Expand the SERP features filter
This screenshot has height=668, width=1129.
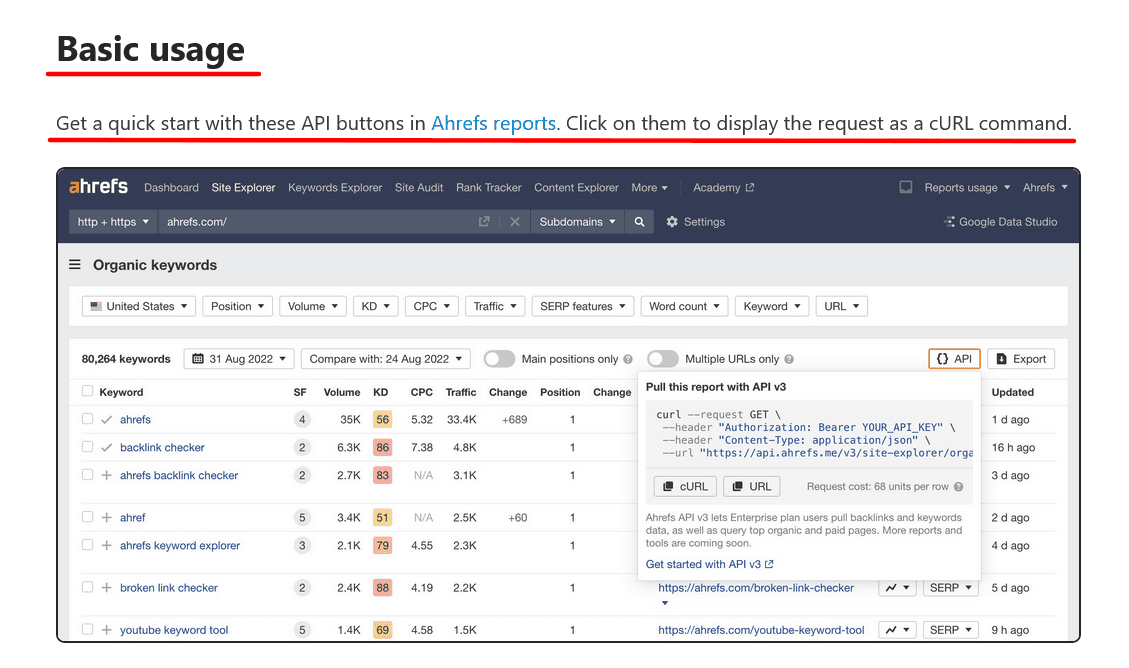[582, 306]
